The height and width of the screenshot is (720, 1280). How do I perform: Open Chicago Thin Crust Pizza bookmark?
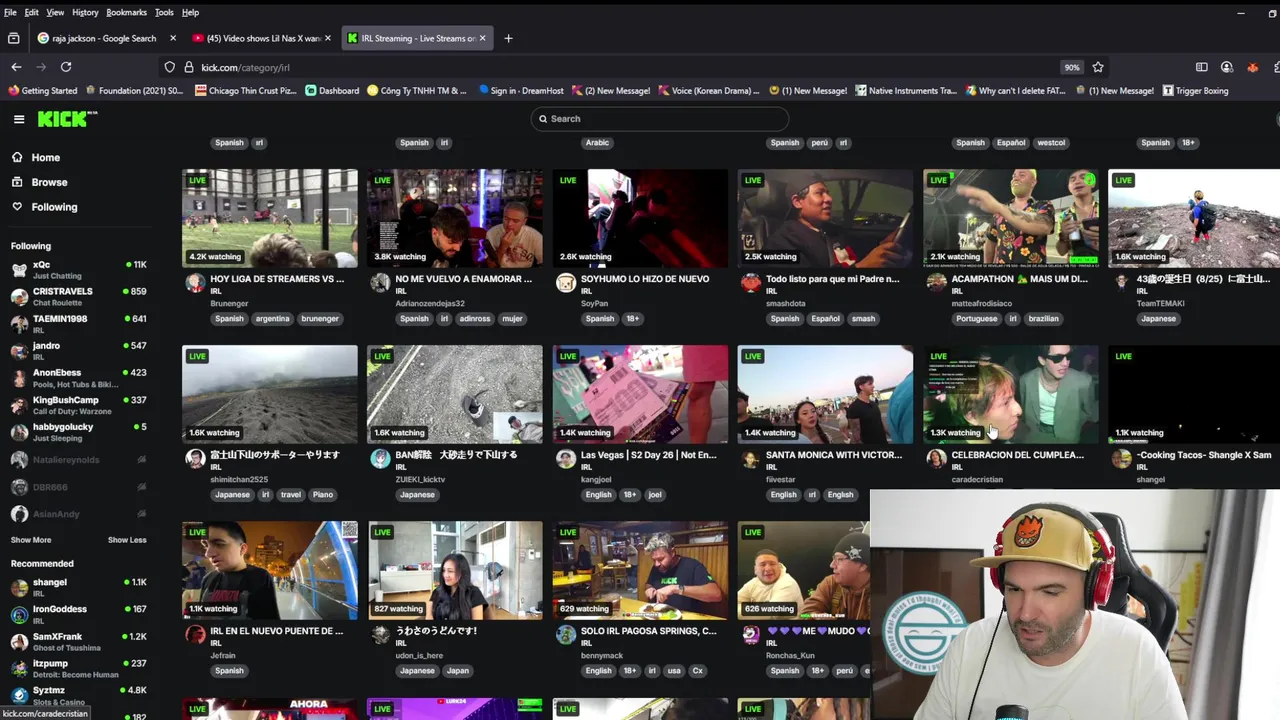(246, 91)
